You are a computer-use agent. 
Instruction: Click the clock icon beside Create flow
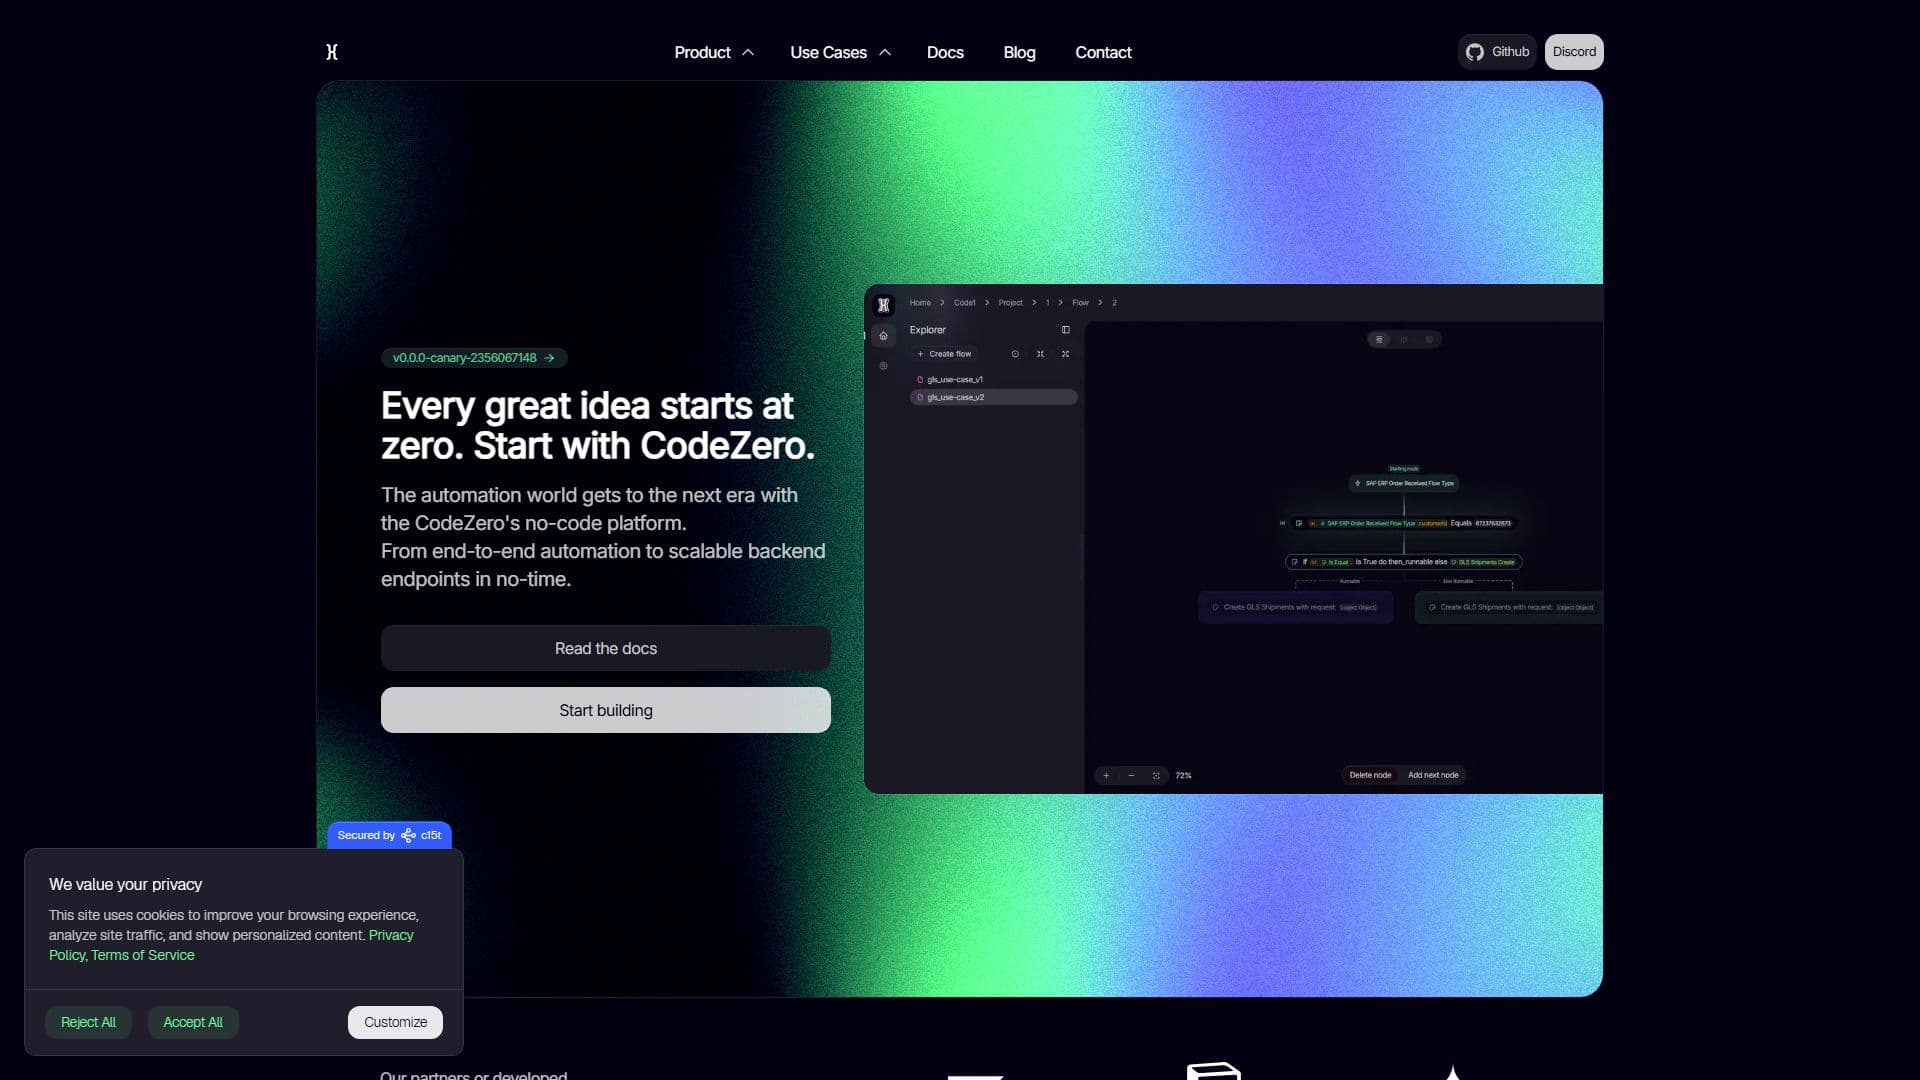click(1015, 354)
